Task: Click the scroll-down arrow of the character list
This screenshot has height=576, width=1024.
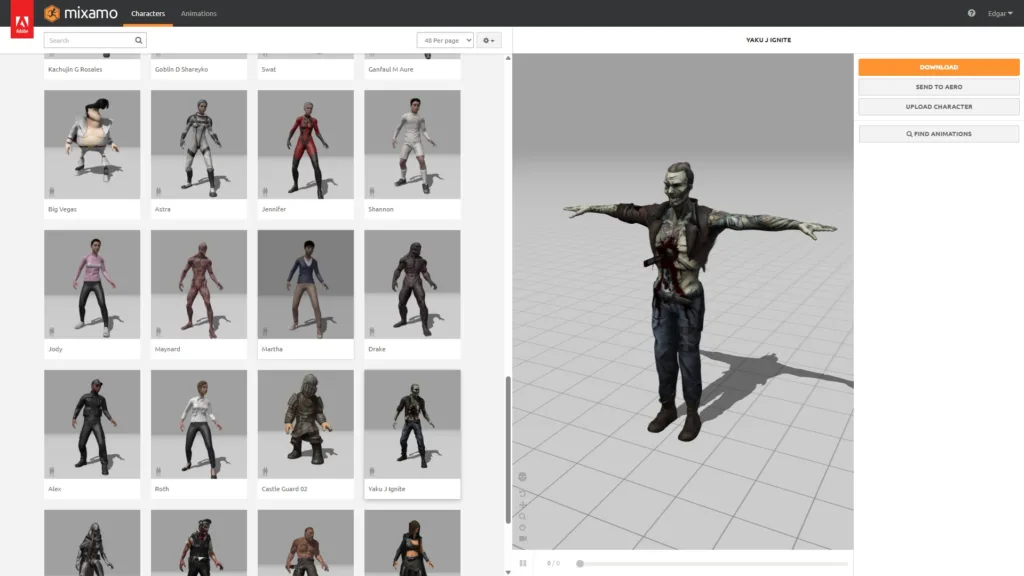Action: (508, 572)
